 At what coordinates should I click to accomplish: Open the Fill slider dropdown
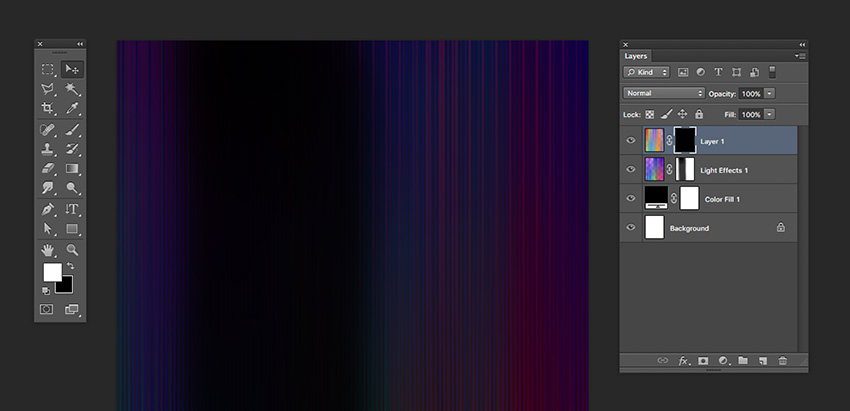click(770, 114)
